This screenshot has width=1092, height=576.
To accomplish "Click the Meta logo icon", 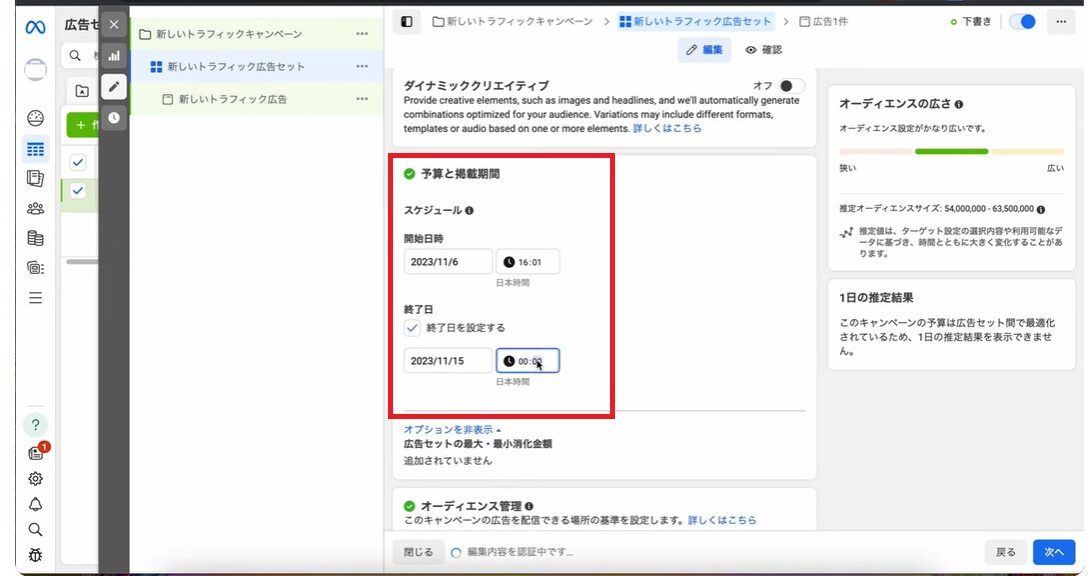I will [x=36, y=27].
